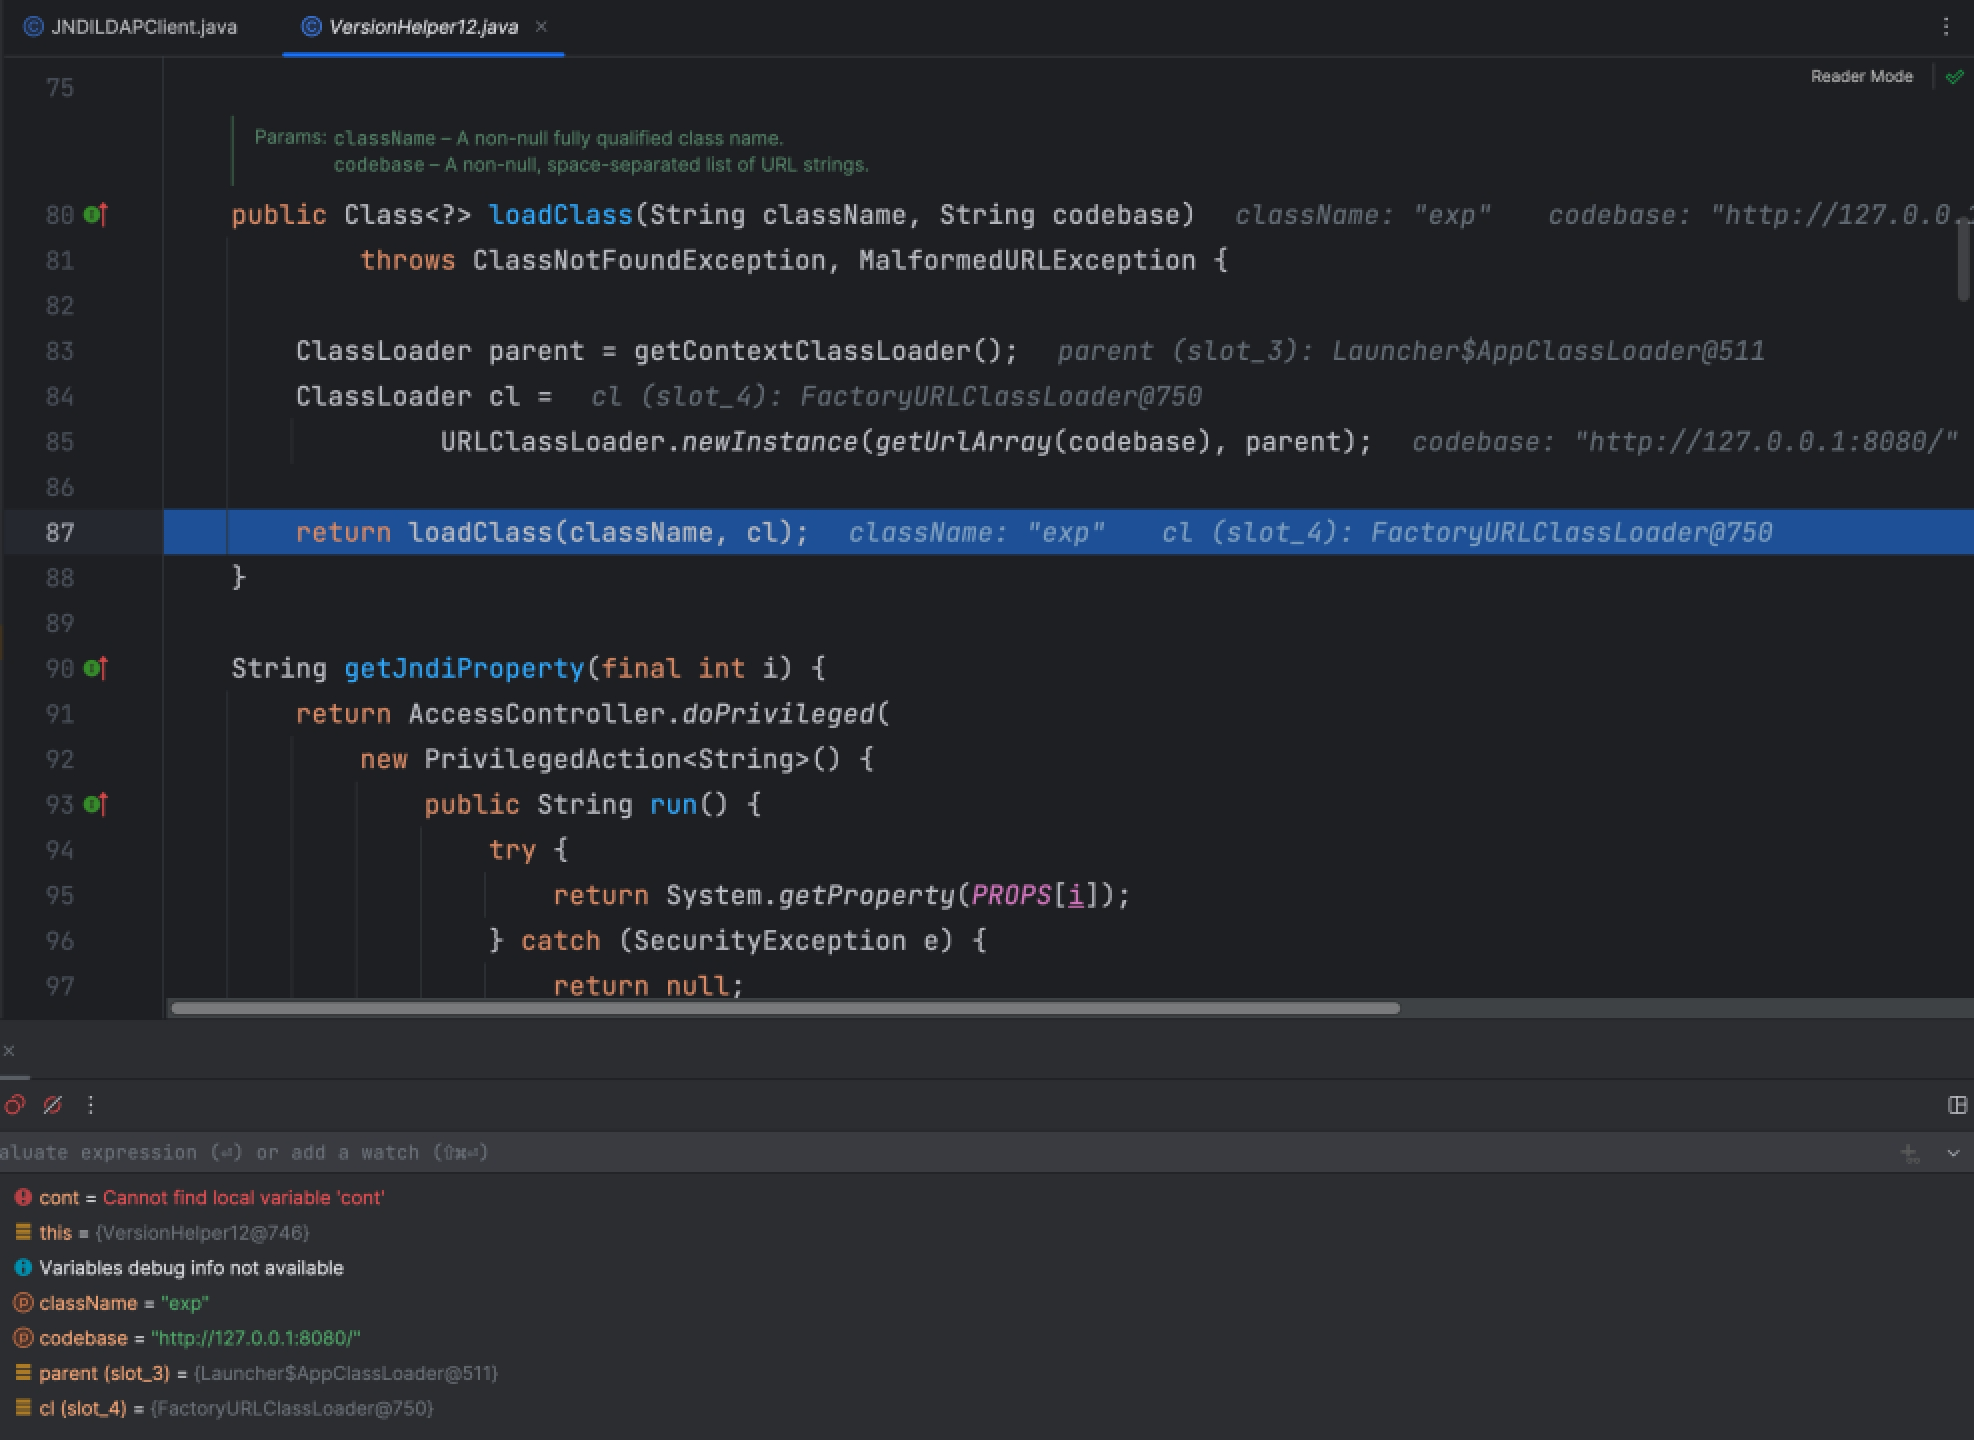
Task: Click the info icon beside debug info message
Action: point(23,1268)
